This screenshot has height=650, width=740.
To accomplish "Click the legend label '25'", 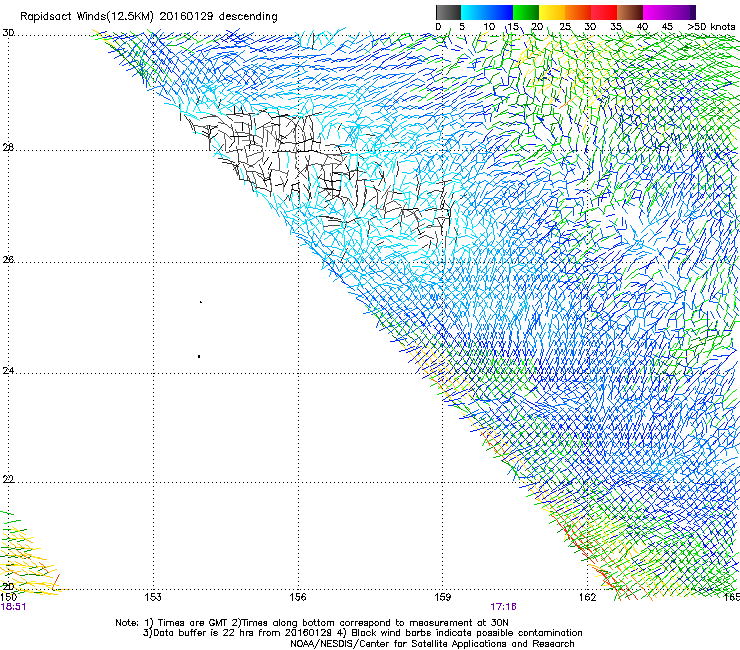I will pos(565,27).
